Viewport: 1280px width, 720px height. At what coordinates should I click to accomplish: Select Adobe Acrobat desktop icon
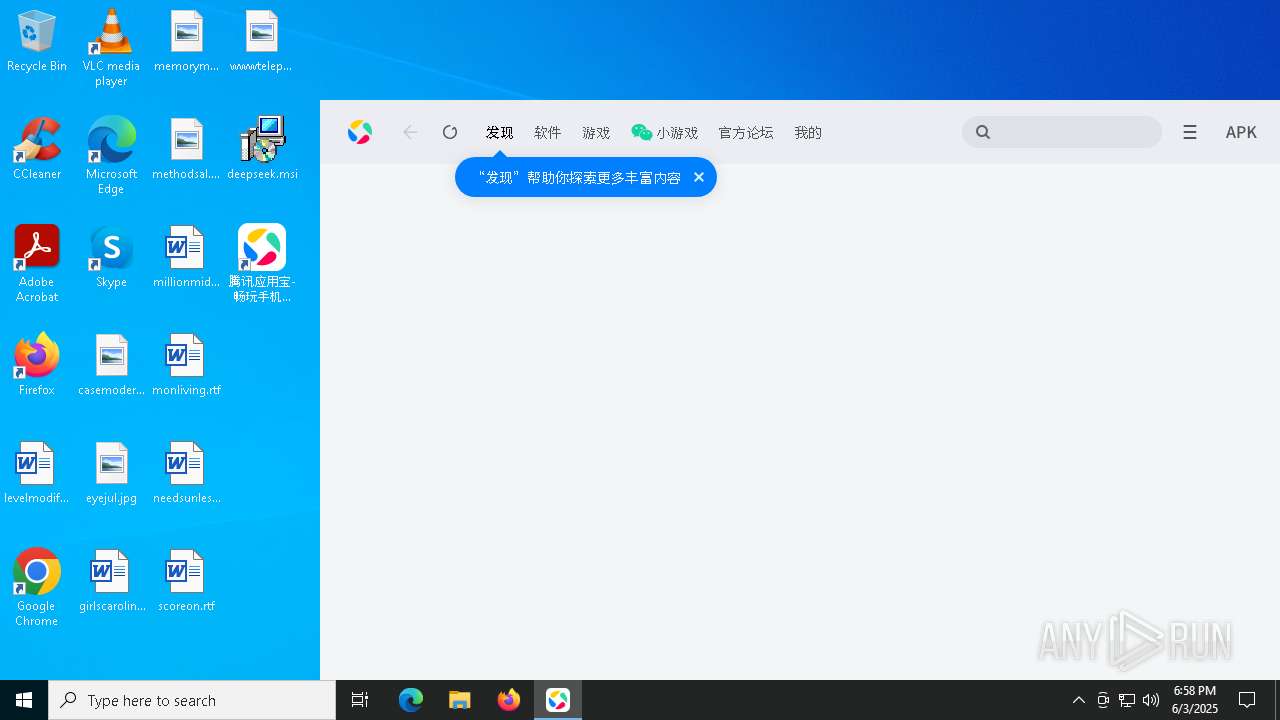(x=37, y=263)
